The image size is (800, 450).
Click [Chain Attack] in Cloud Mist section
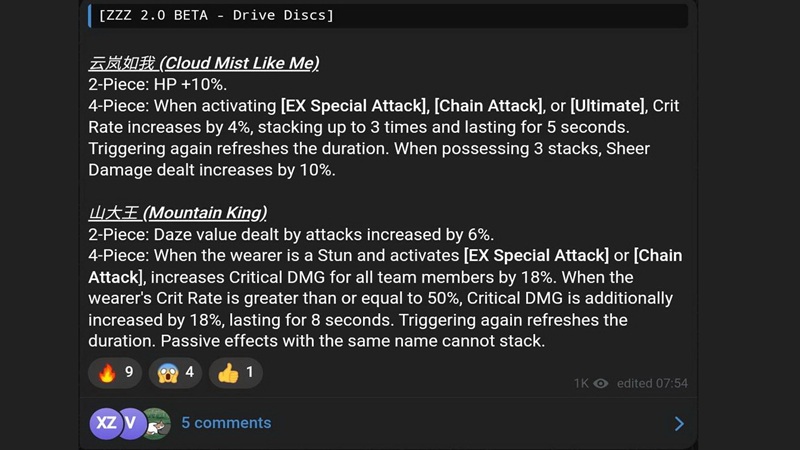click(489, 106)
